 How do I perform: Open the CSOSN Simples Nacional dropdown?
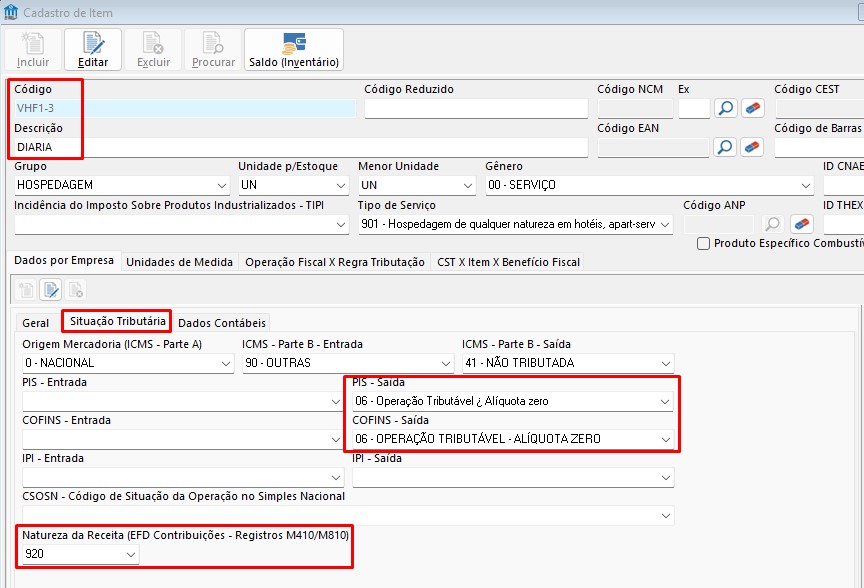pyautogui.click(x=666, y=516)
